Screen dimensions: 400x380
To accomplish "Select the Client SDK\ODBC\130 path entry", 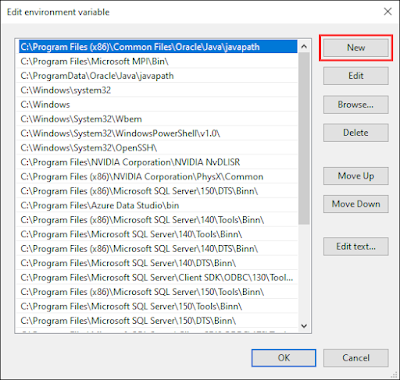I will pos(157,277).
